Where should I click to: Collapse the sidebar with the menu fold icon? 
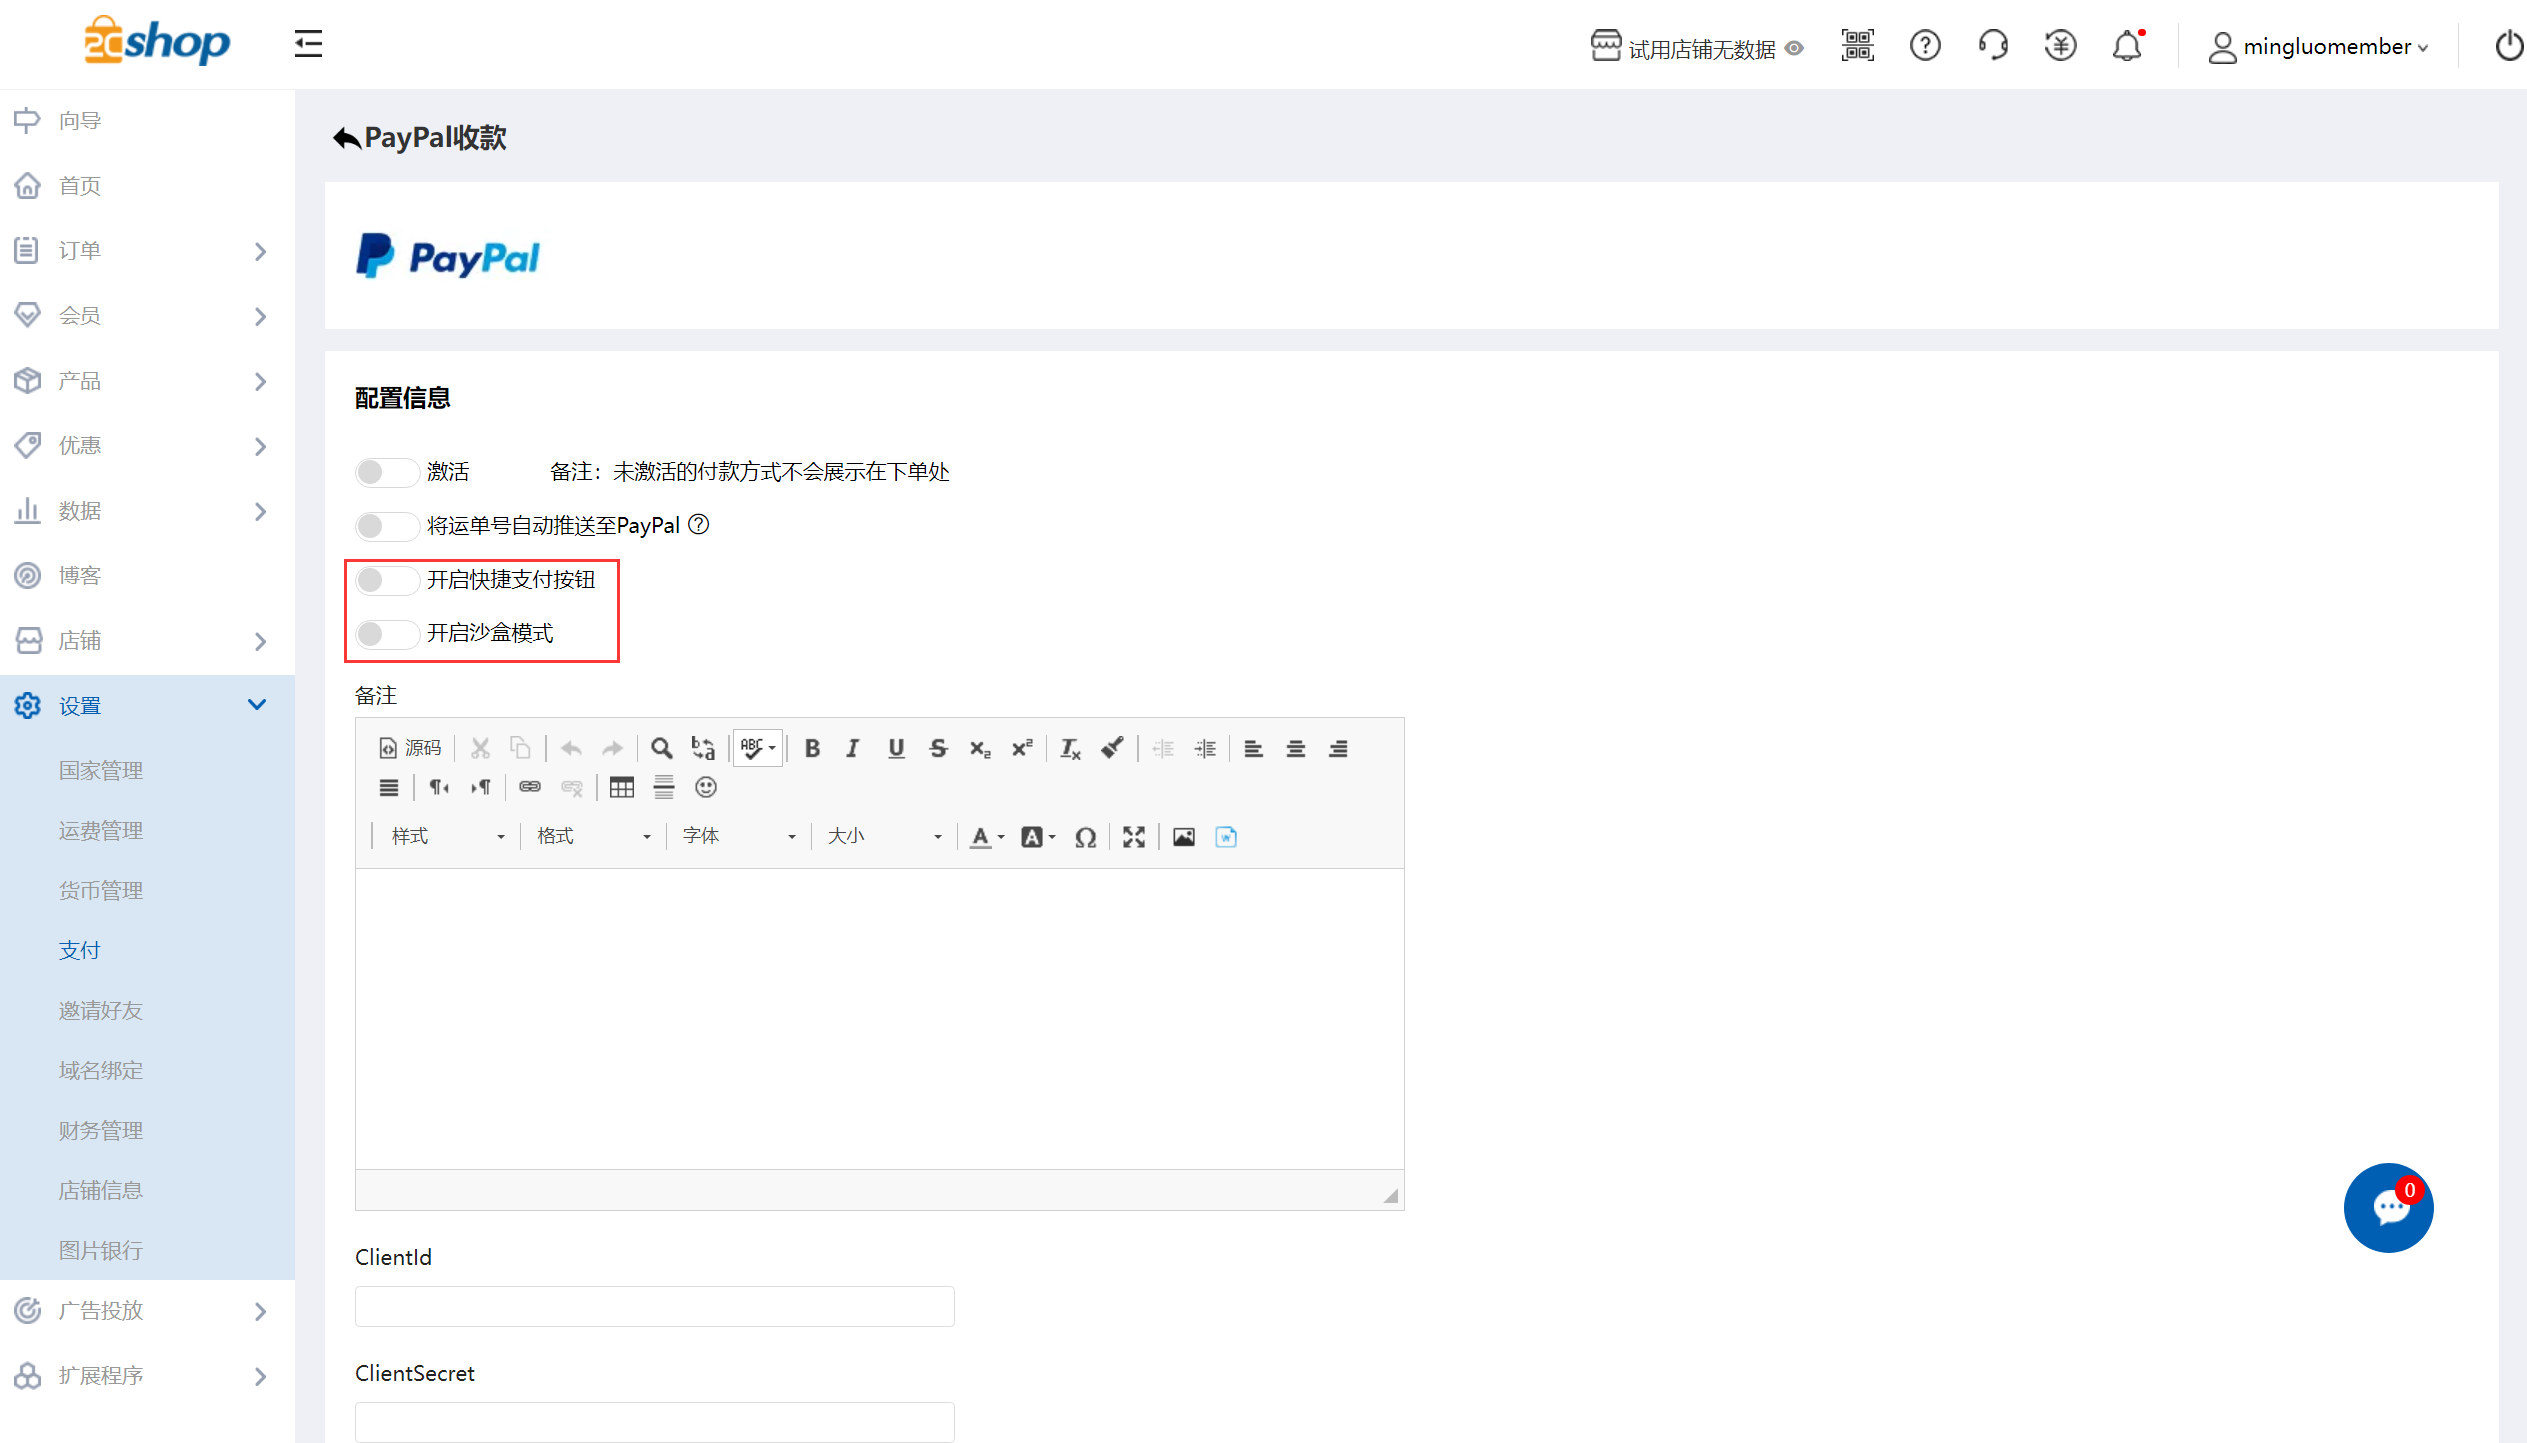308,44
